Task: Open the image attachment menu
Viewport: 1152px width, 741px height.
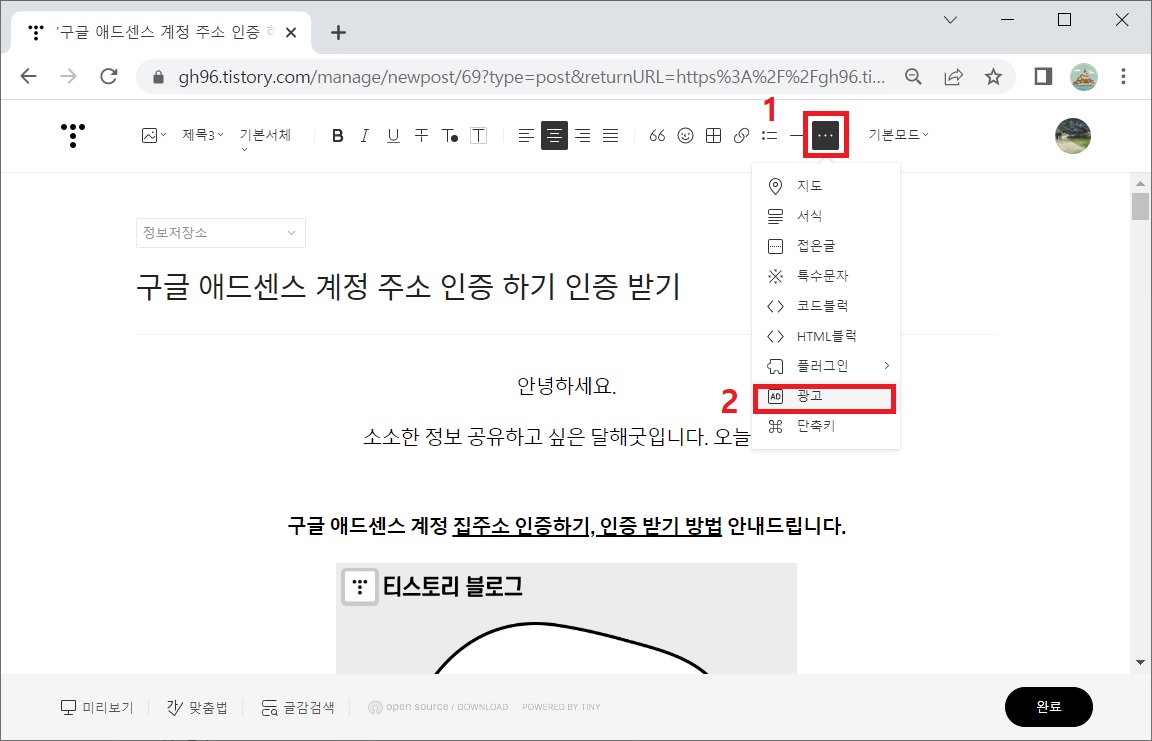Action: pyautogui.click(x=154, y=135)
